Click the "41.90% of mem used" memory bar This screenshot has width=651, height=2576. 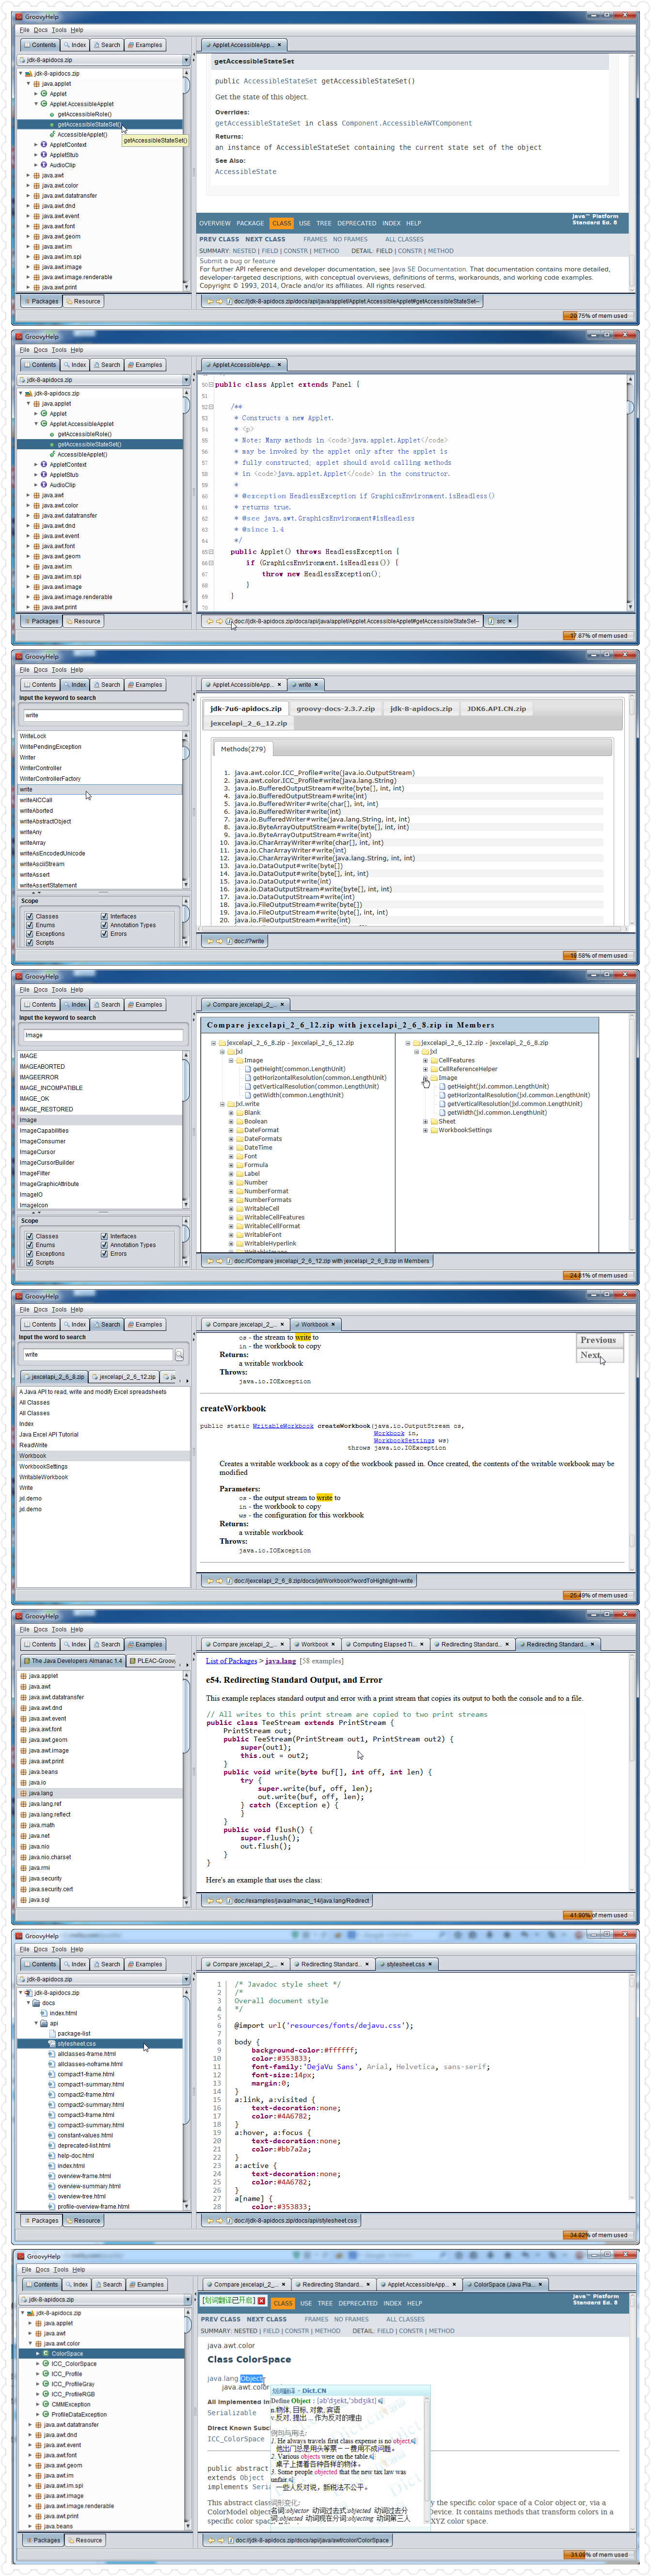point(599,1916)
